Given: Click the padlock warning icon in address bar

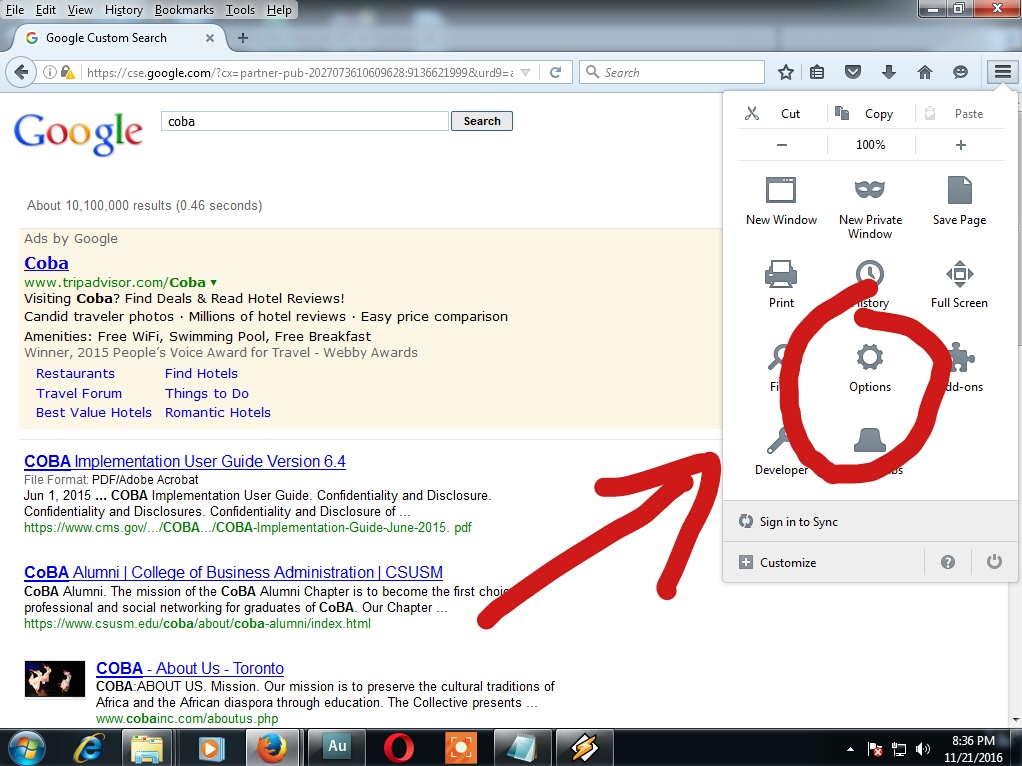Looking at the screenshot, I should pyautogui.click(x=68, y=72).
